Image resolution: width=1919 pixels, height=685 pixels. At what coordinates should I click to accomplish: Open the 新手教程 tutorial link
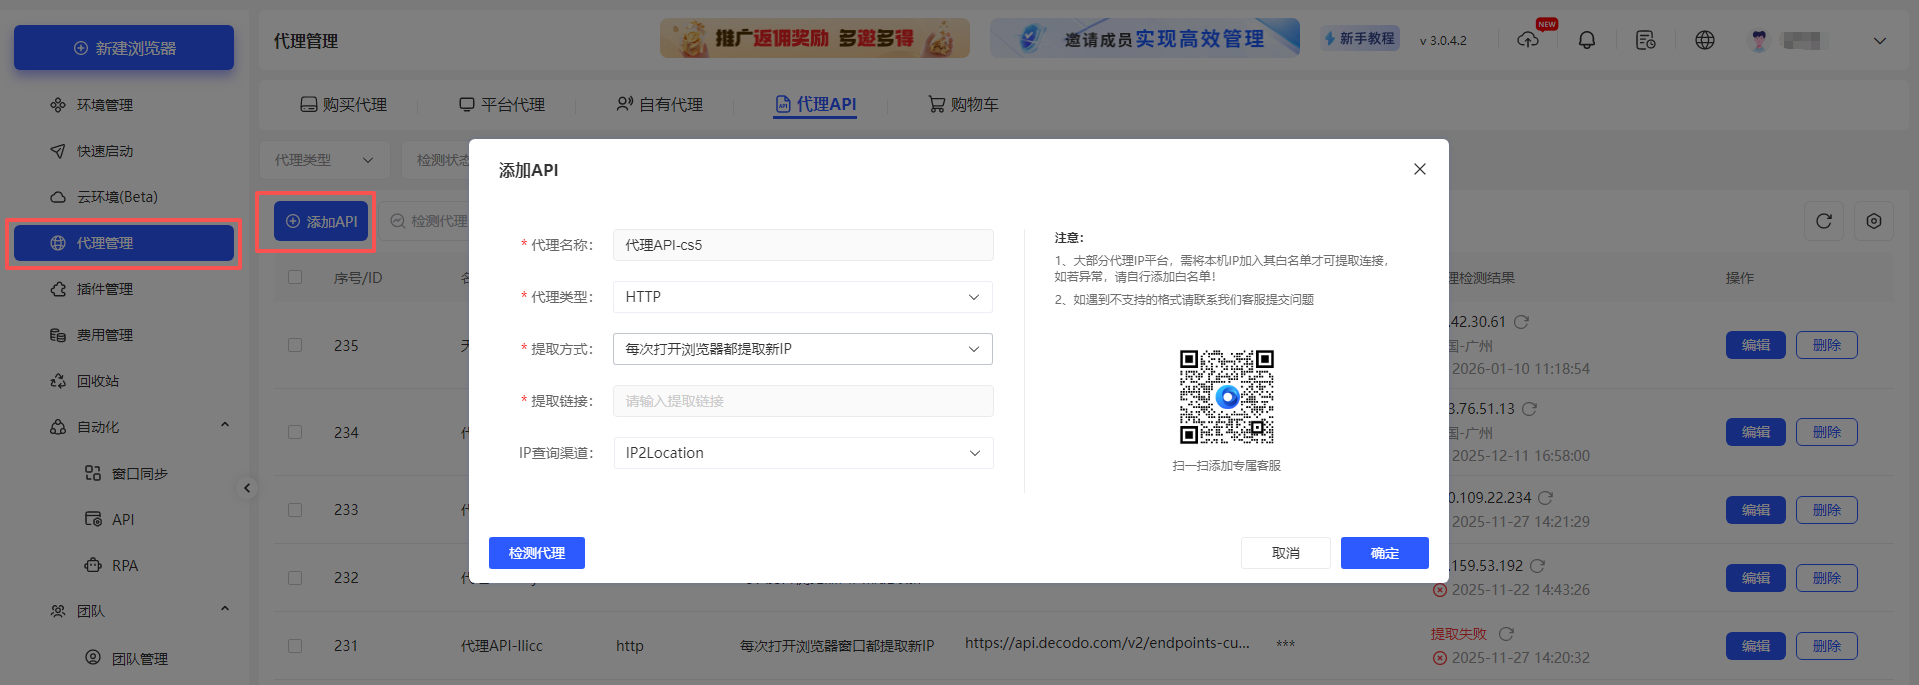(x=1360, y=38)
